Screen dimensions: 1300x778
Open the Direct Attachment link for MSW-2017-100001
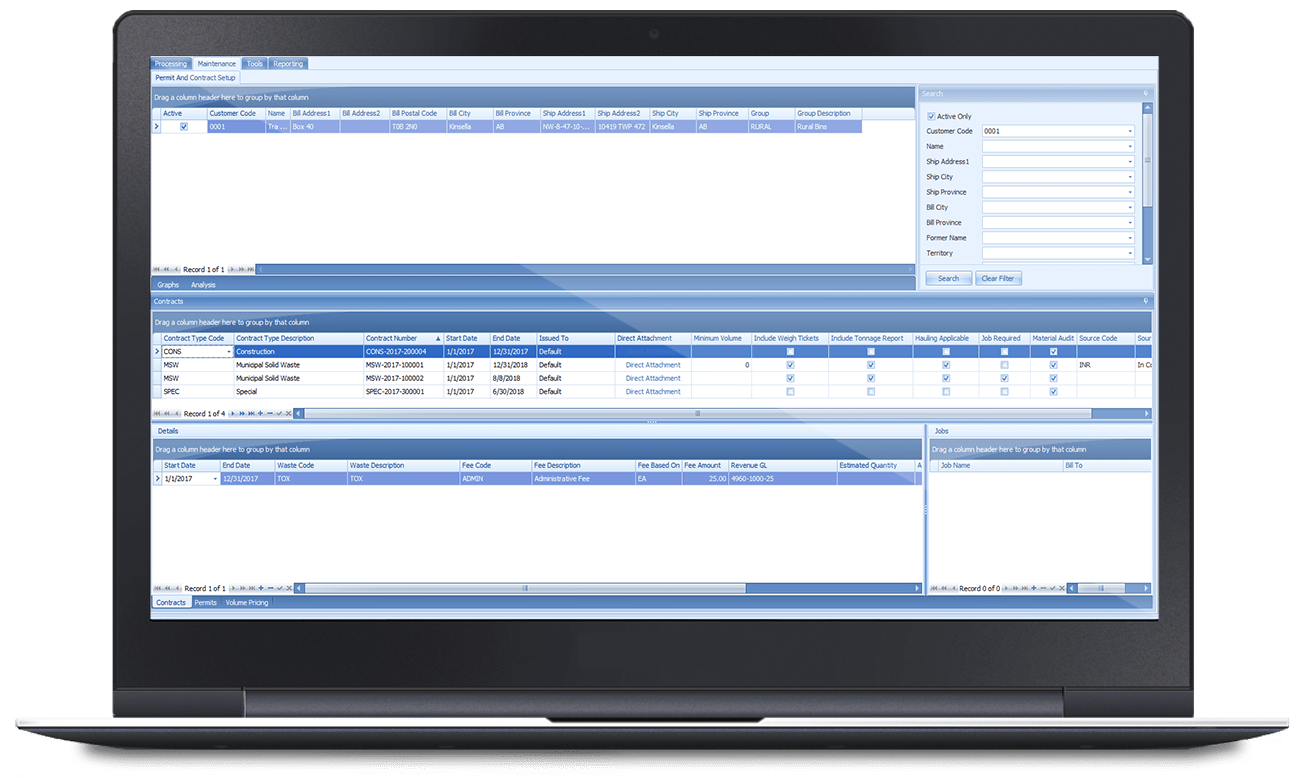651,364
